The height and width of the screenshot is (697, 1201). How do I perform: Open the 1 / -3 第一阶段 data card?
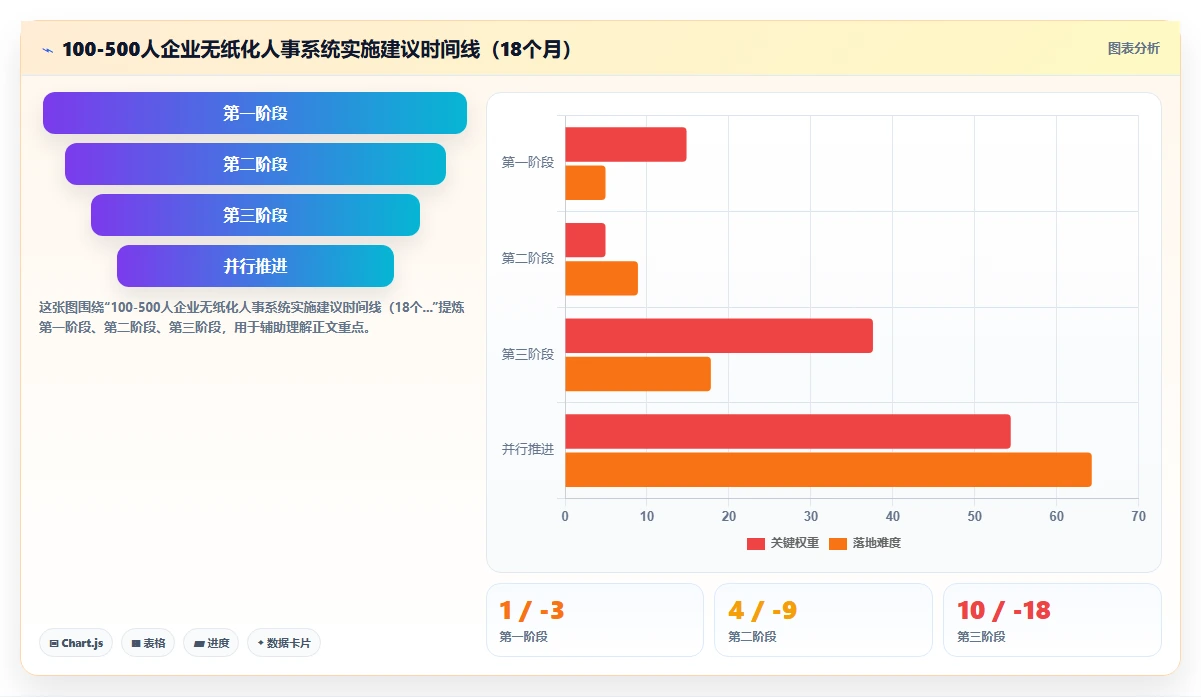(595, 620)
